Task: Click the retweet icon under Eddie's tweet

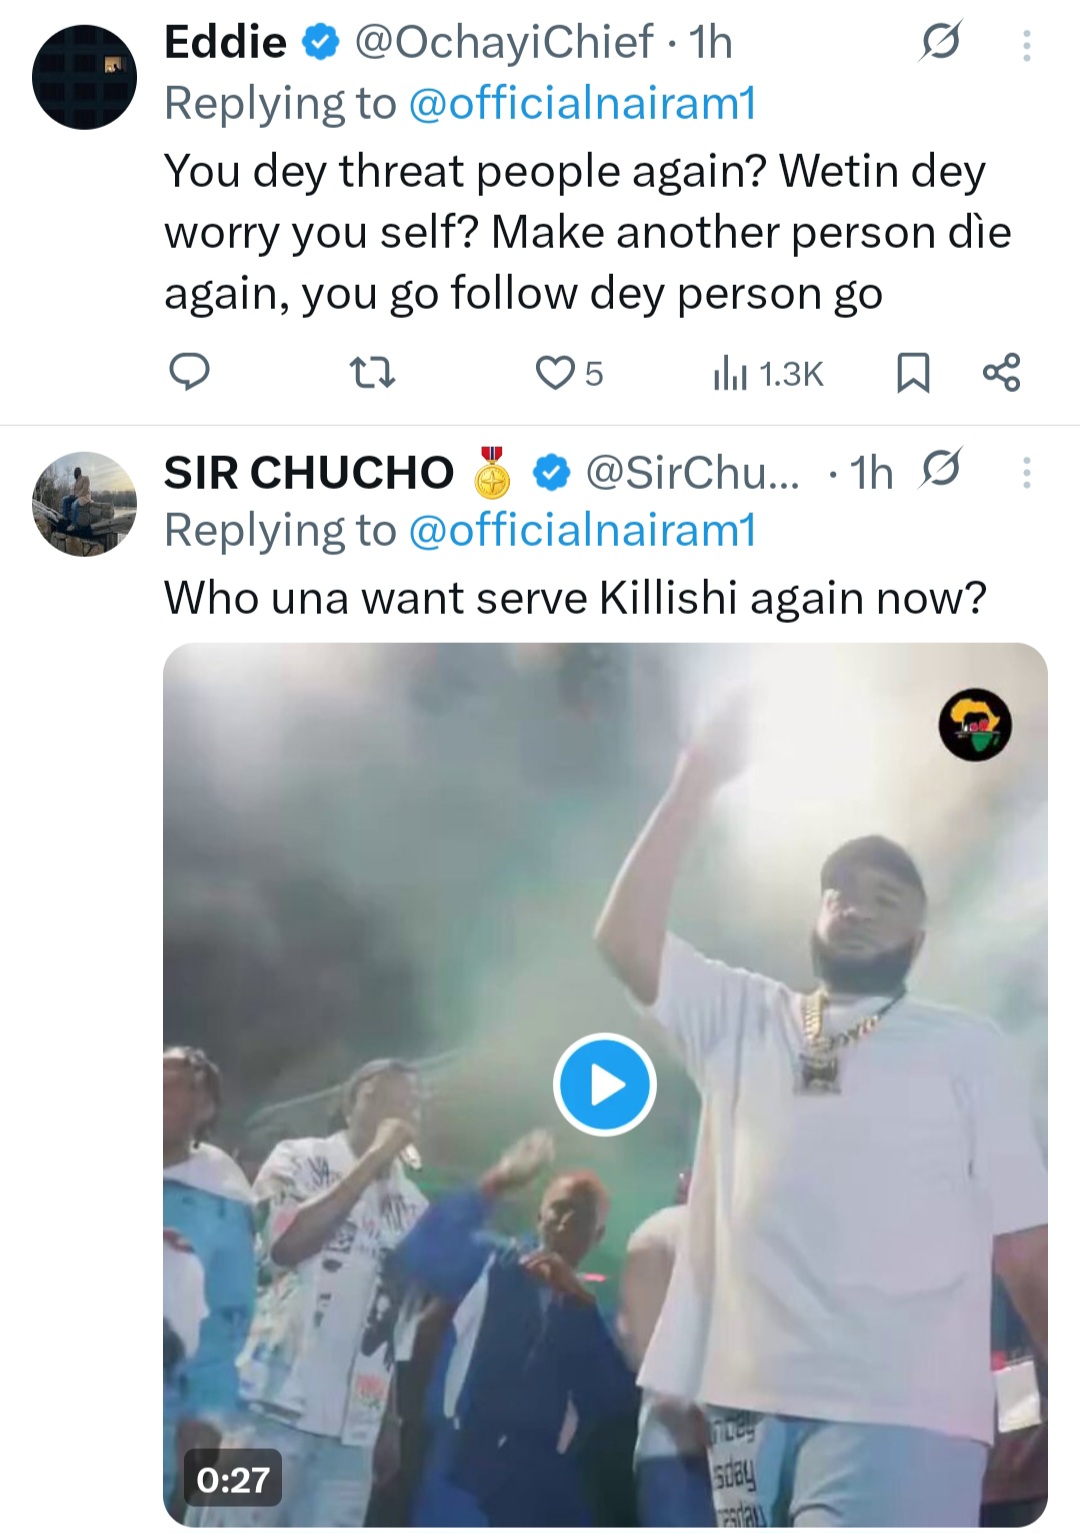Action: click(x=373, y=374)
